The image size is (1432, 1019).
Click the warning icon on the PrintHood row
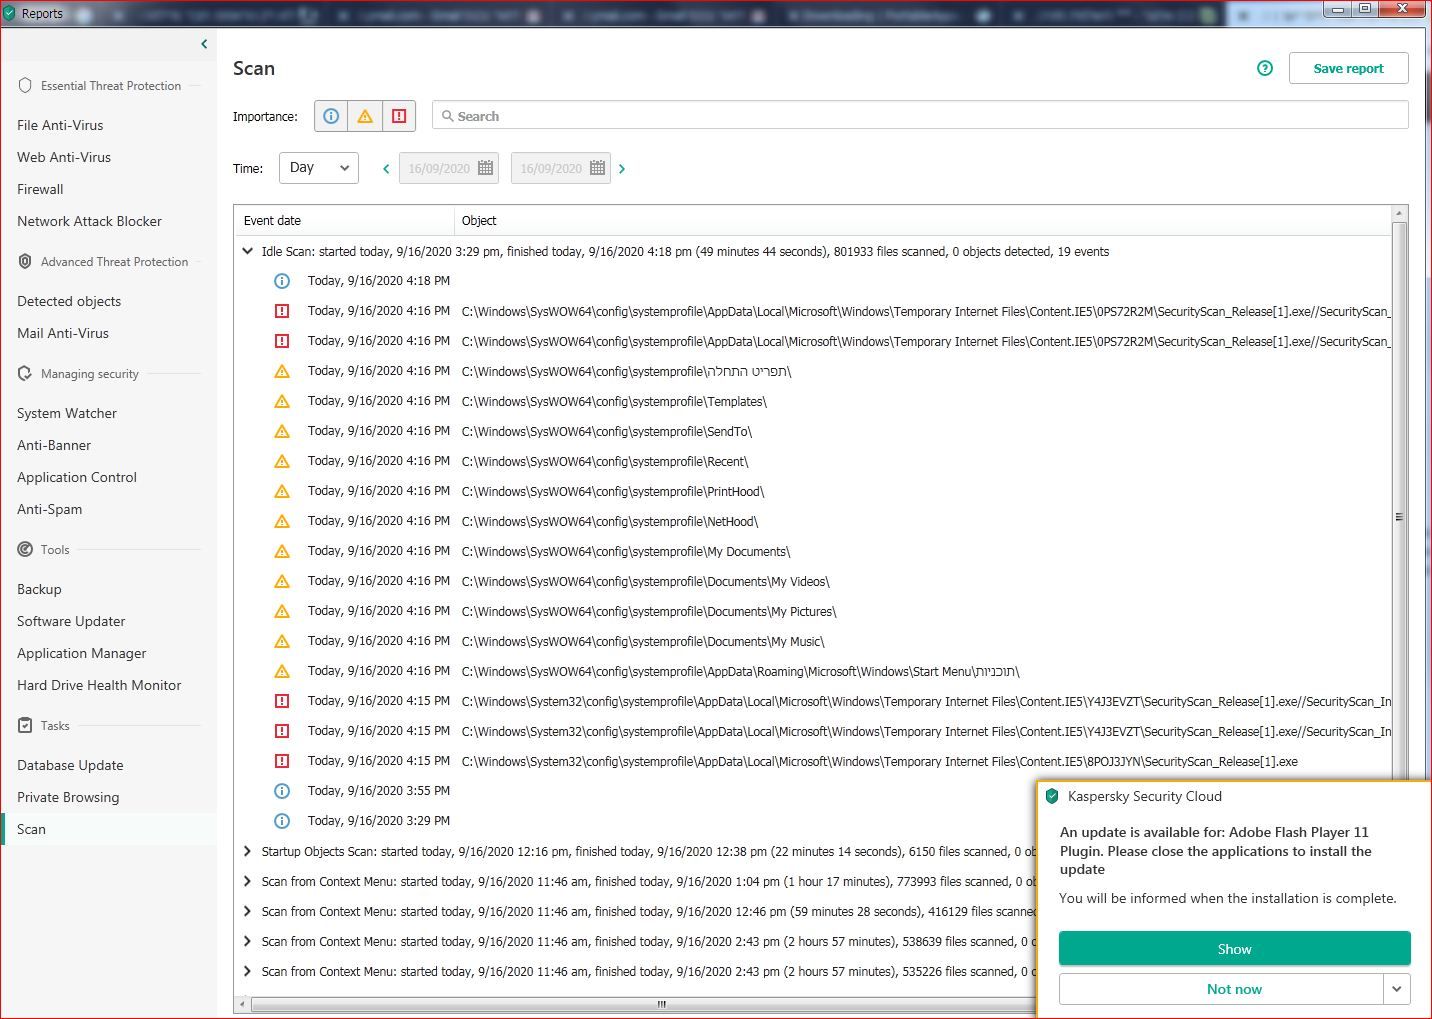coord(282,491)
